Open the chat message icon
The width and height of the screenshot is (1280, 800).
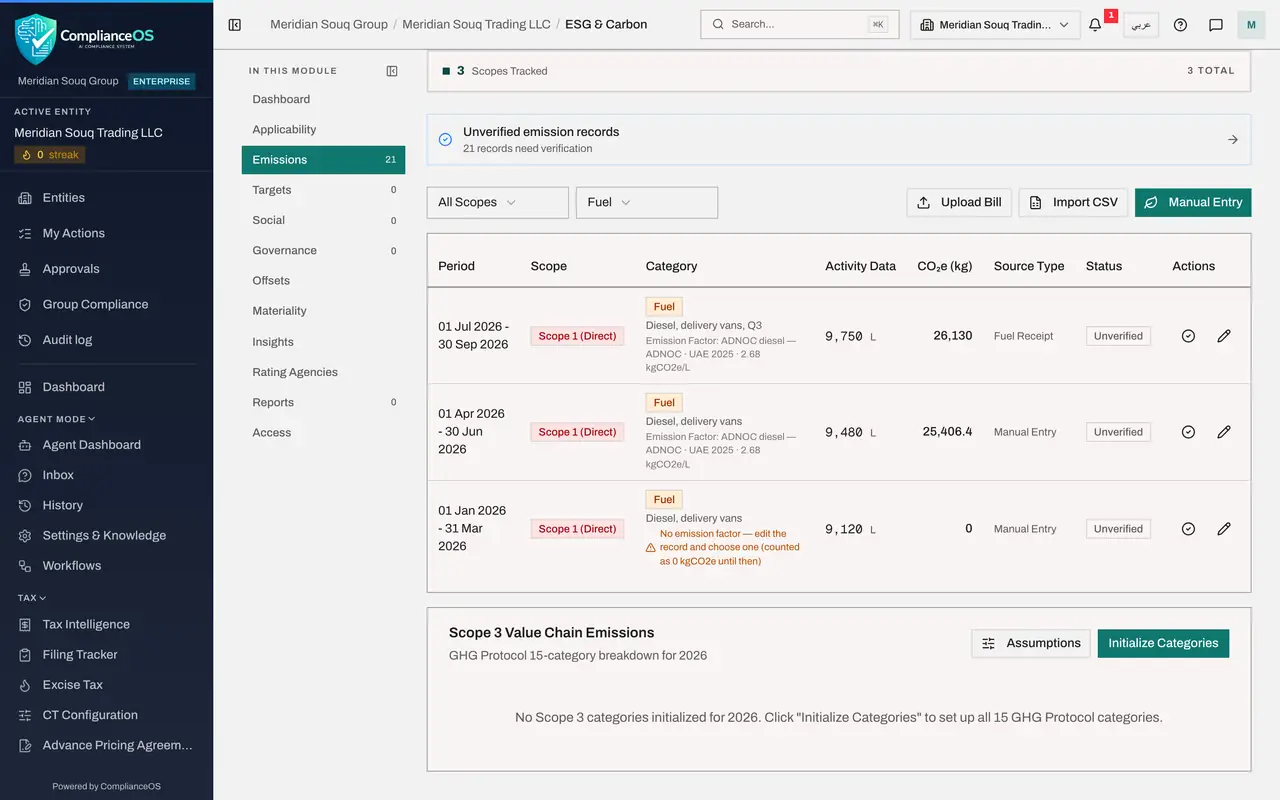coord(1216,25)
